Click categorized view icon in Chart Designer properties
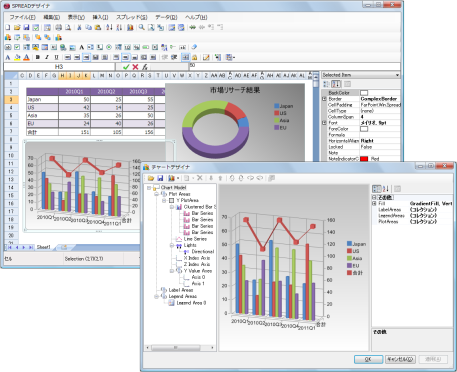 pyautogui.click(x=376, y=189)
